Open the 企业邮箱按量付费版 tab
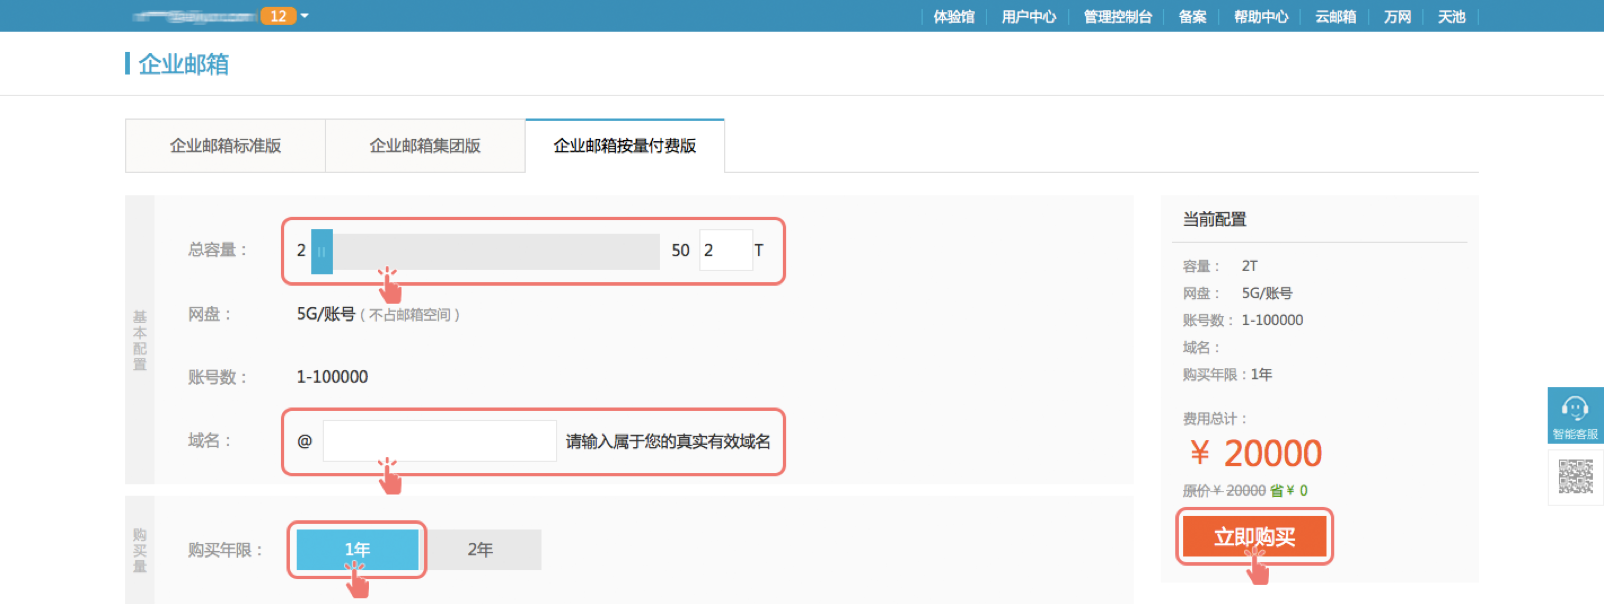This screenshot has height=613, width=1604. (625, 146)
